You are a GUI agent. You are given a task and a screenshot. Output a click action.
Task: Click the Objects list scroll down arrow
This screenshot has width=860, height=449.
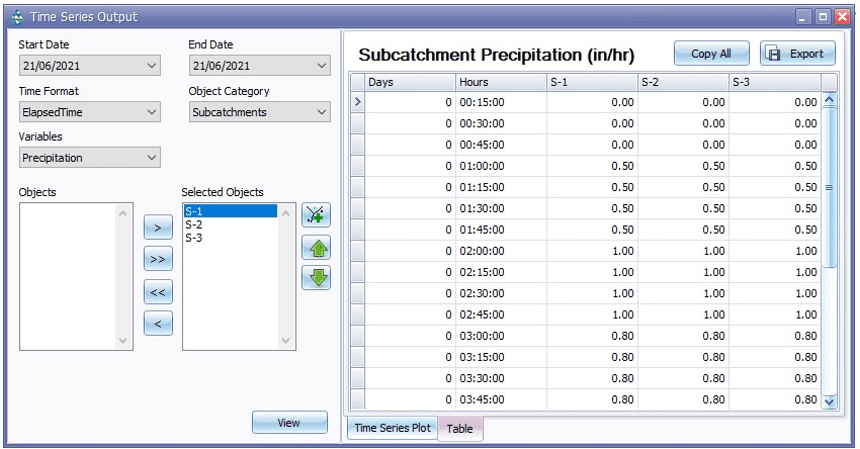(x=123, y=340)
